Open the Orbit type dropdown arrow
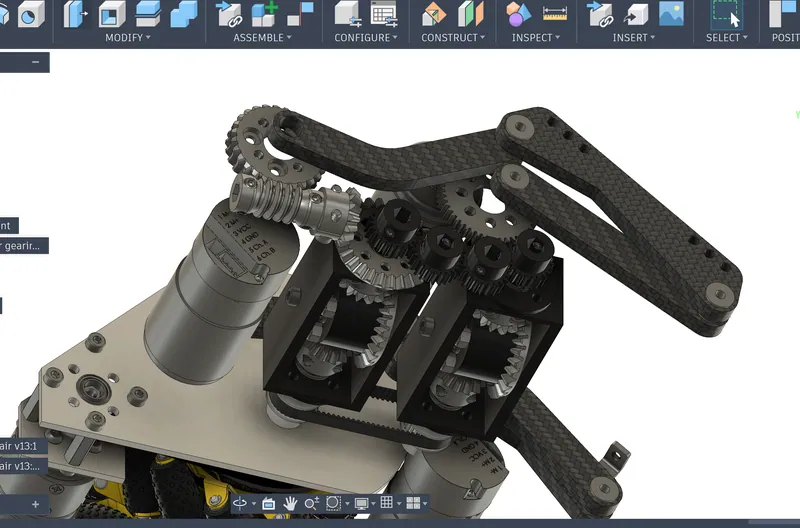 pos(253,504)
